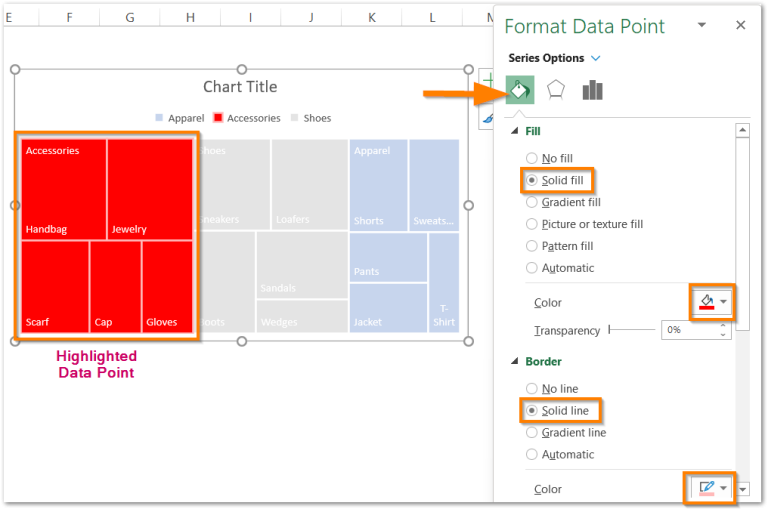Open the Effects pentagon tab

click(x=556, y=90)
